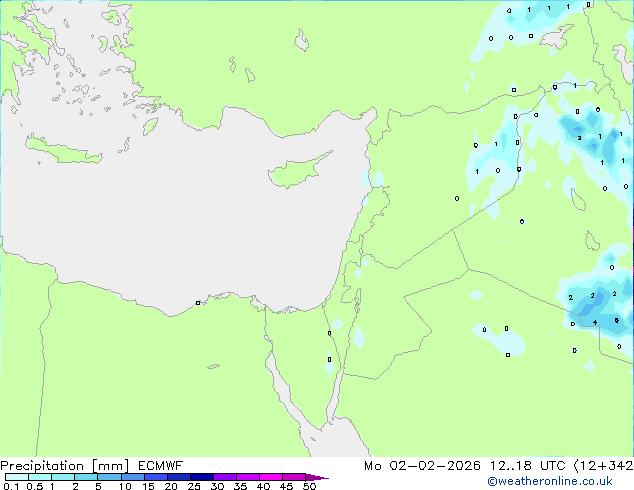Image resolution: width=634 pixels, height=490 pixels.
Task: Select the 45–50 mm legend swatch
Action: click(294, 477)
